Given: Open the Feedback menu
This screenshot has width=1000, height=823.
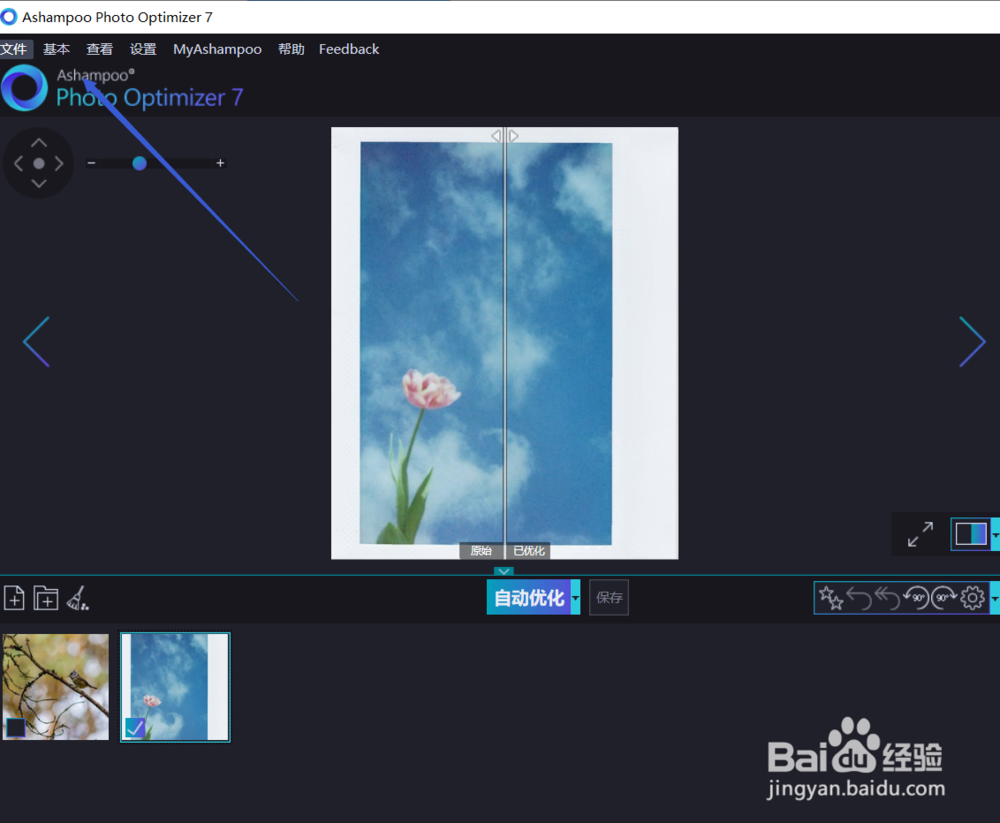Looking at the screenshot, I should click(349, 49).
